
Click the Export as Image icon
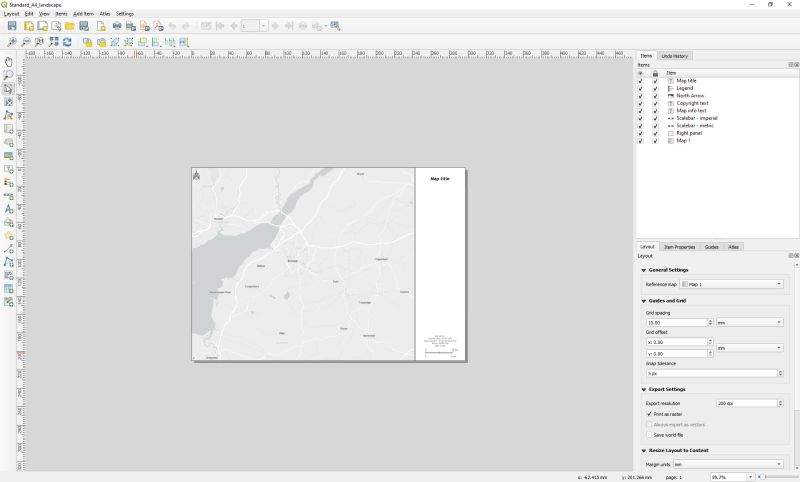point(131,26)
